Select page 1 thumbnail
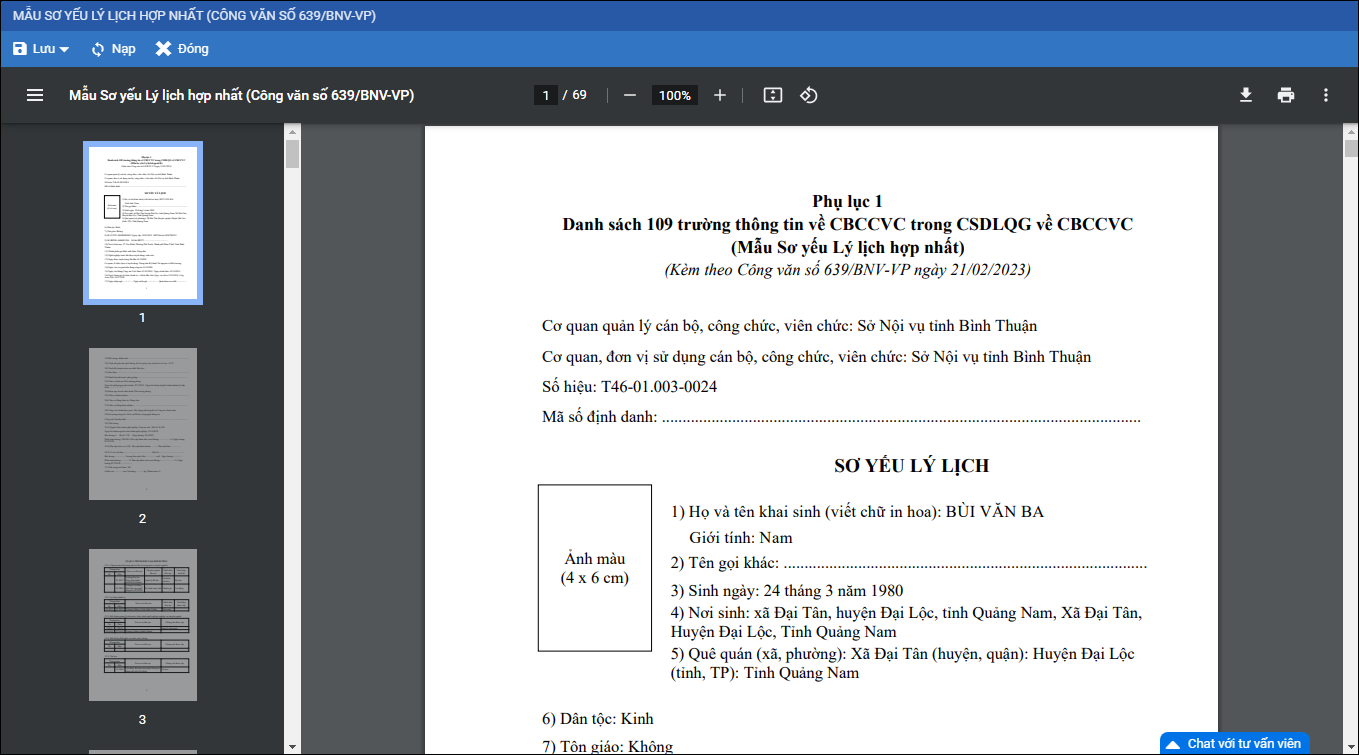1359x755 pixels. [x=142, y=223]
